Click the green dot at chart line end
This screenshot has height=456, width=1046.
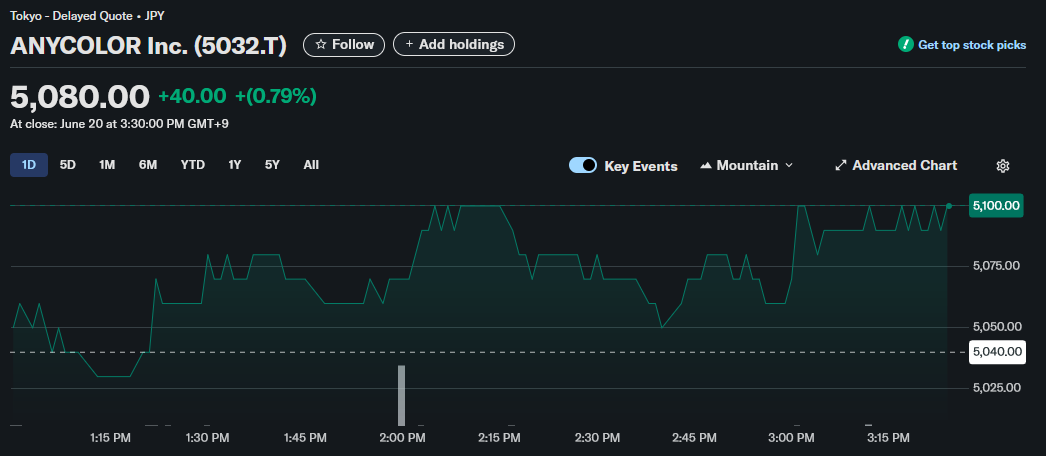click(949, 206)
